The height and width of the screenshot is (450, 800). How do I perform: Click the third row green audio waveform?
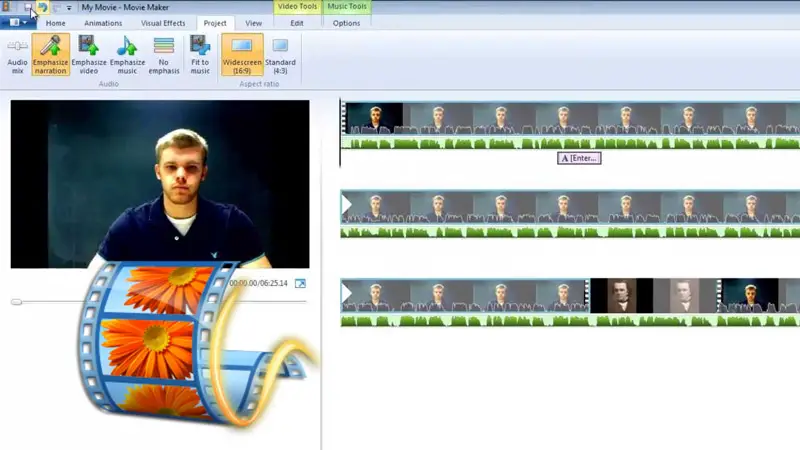tap(570, 320)
